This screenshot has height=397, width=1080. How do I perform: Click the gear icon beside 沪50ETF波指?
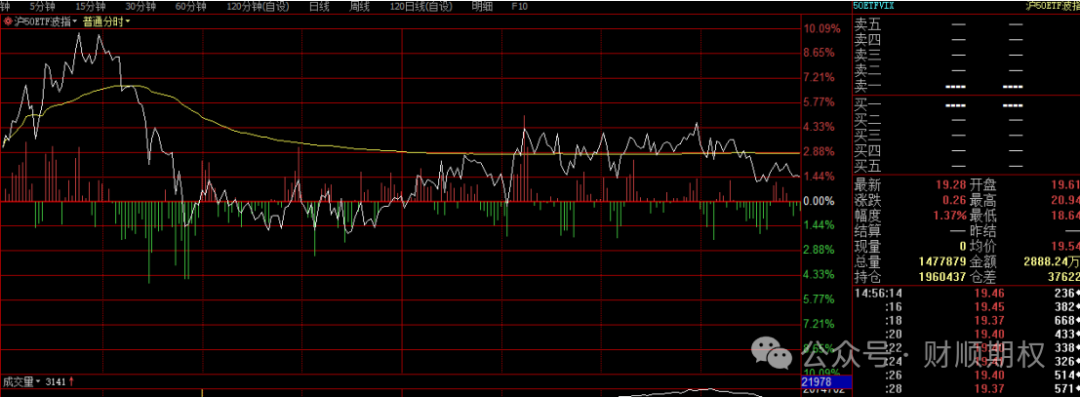pyautogui.click(x=8, y=21)
